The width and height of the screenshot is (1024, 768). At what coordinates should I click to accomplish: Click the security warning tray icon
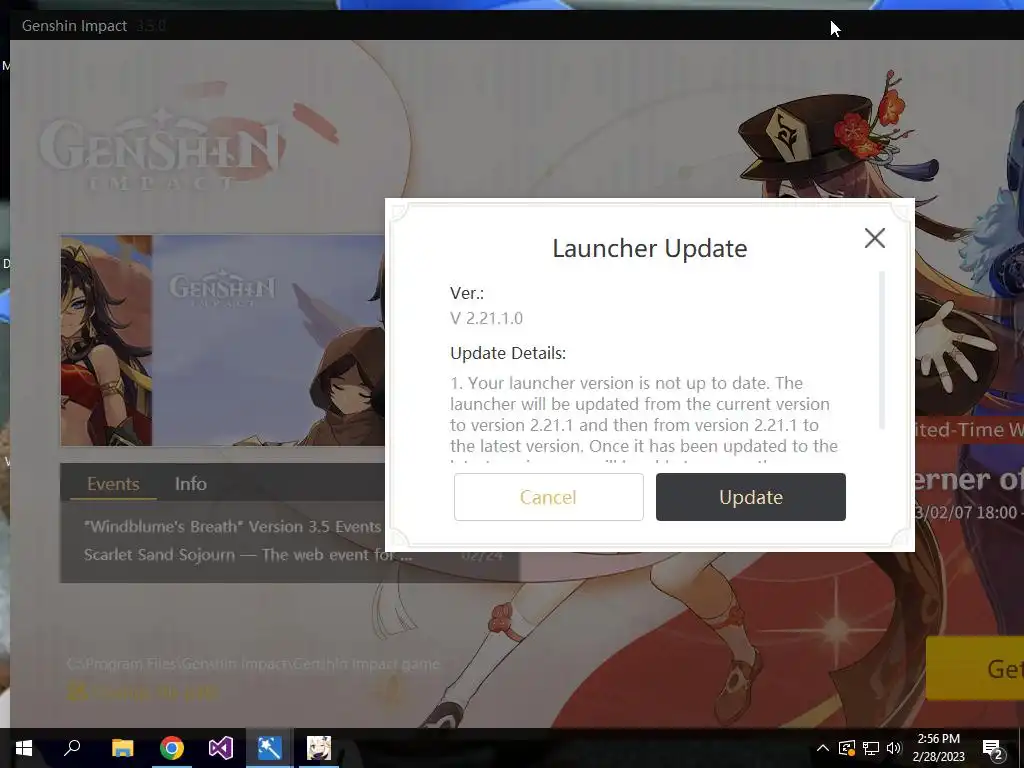(x=847, y=748)
